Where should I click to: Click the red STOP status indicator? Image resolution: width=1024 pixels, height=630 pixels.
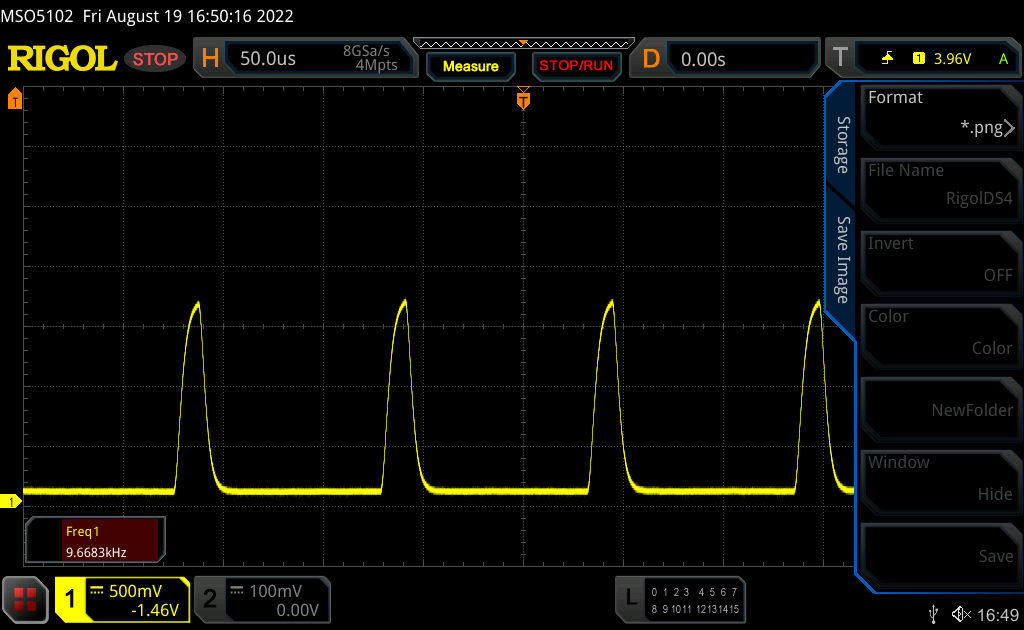[155, 59]
